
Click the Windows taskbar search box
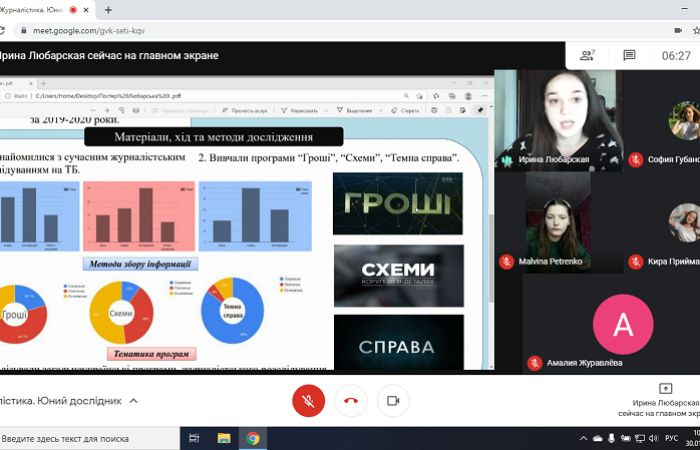[90, 438]
